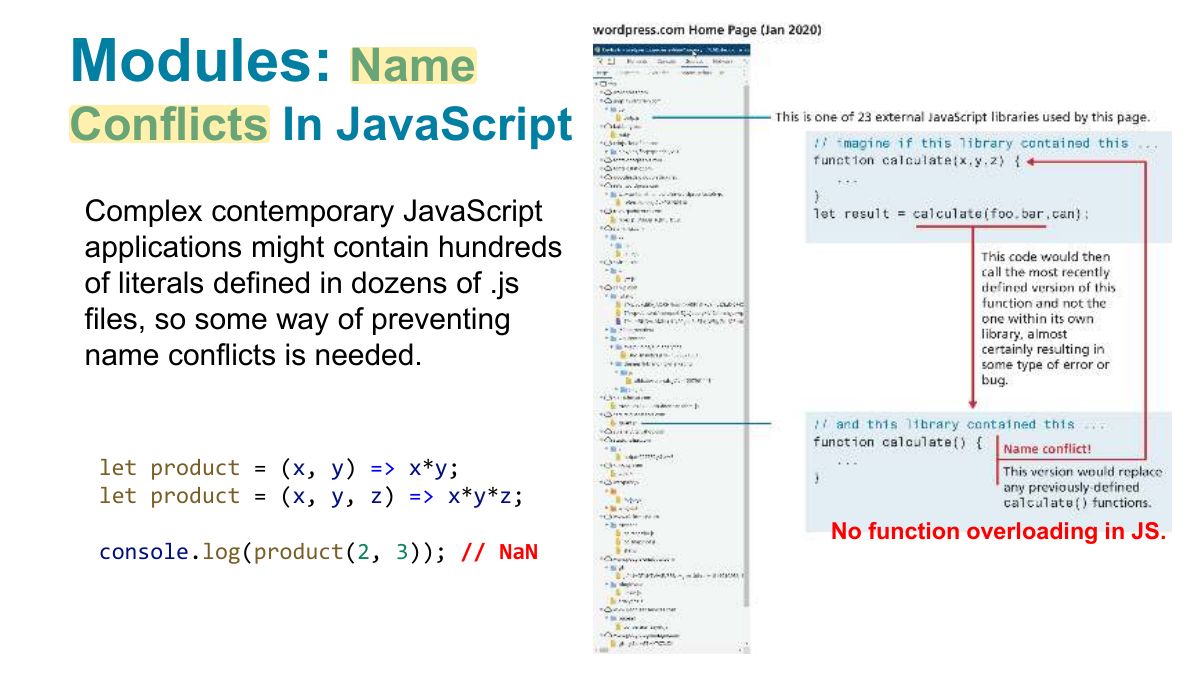The width and height of the screenshot is (1200, 675).
Task: Open the underlined Sources tab in devtools
Action: point(694,62)
